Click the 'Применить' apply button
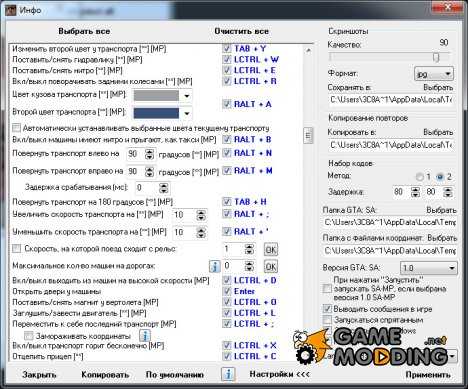The image size is (468, 389). pos(428,375)
